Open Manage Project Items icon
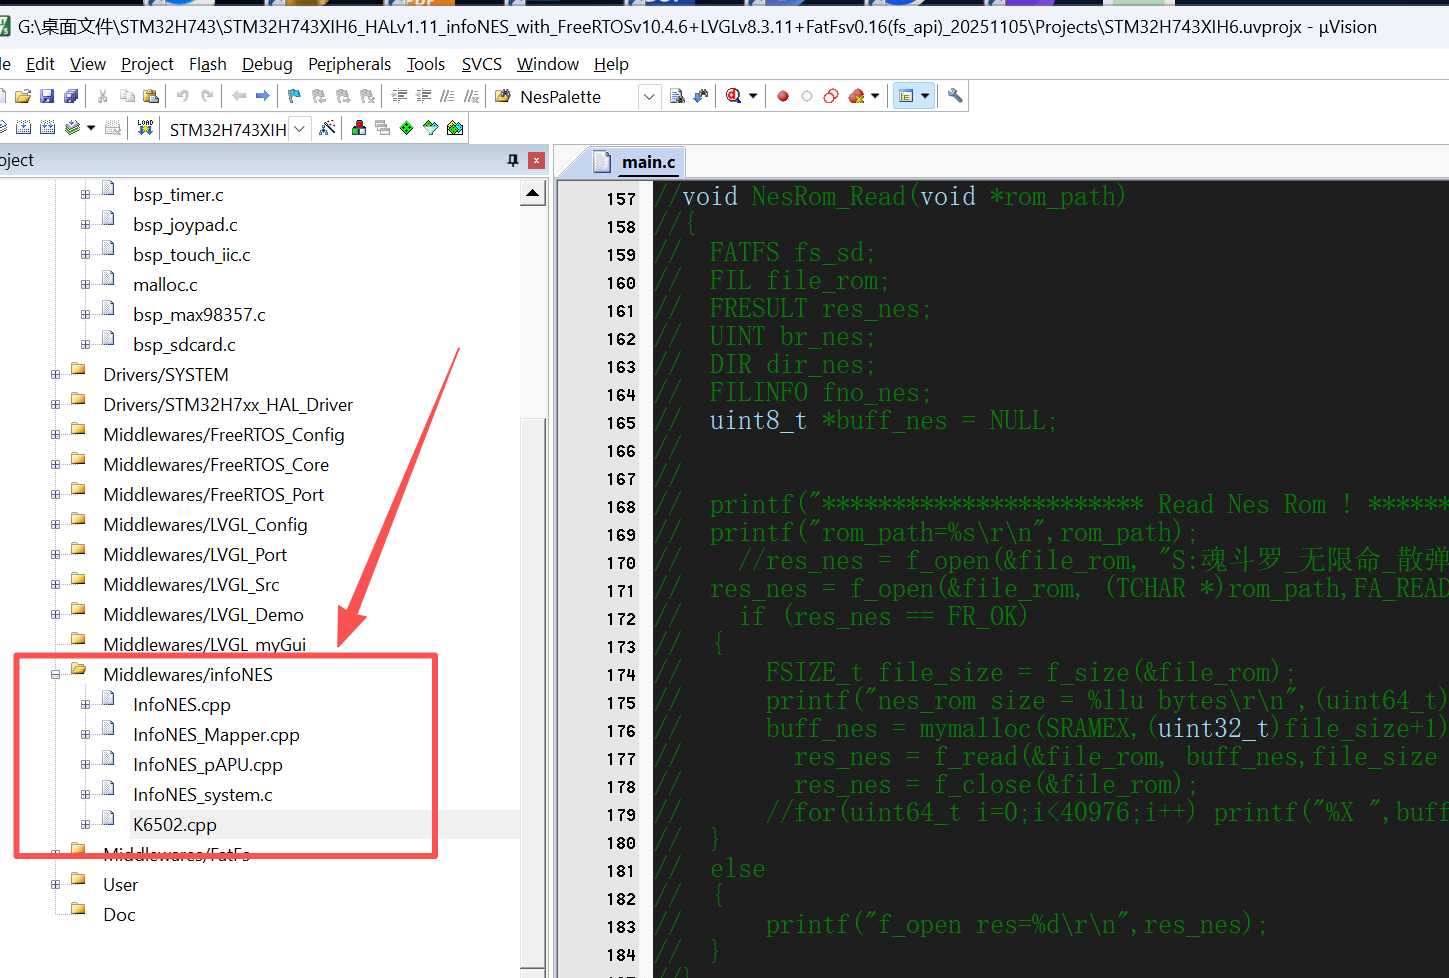Viewport: 1449px width, 978px height. point(359,128)
